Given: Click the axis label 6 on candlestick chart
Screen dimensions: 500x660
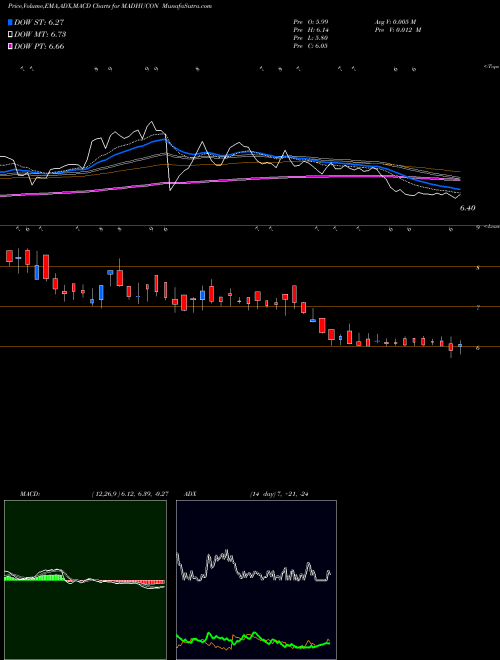Looking at the screenshot, I should pos(478,348).
